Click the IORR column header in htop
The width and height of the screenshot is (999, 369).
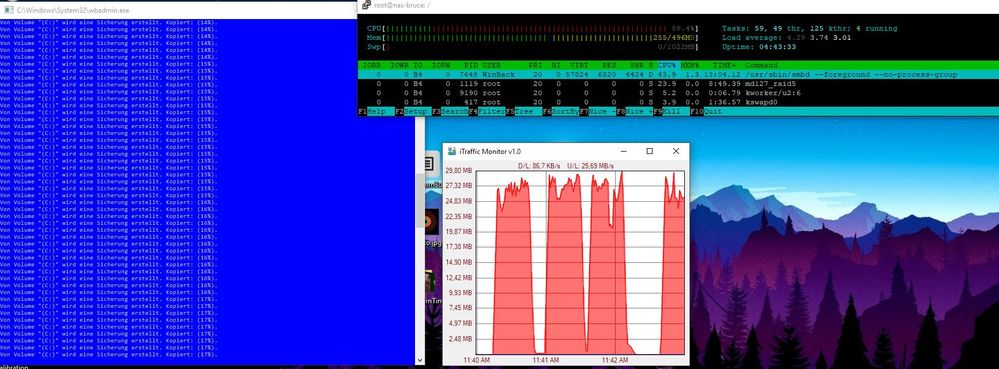coord(371,66)
